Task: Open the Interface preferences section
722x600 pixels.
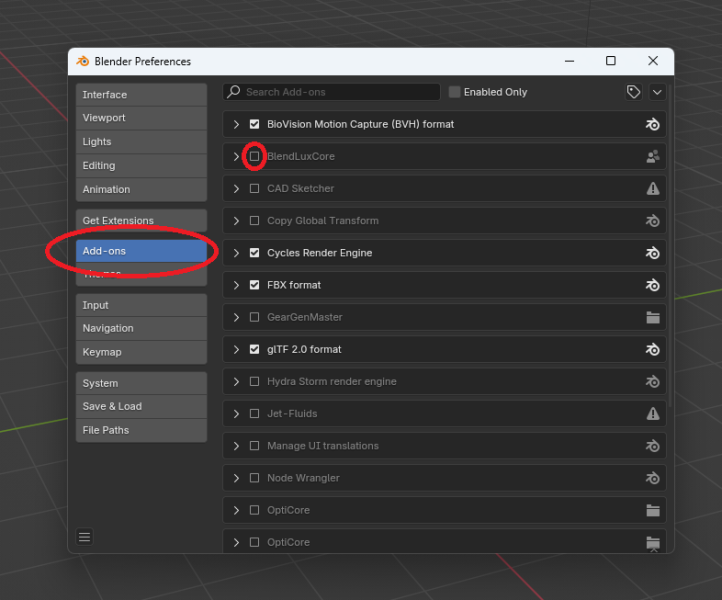Action: [x=141, y=95]
